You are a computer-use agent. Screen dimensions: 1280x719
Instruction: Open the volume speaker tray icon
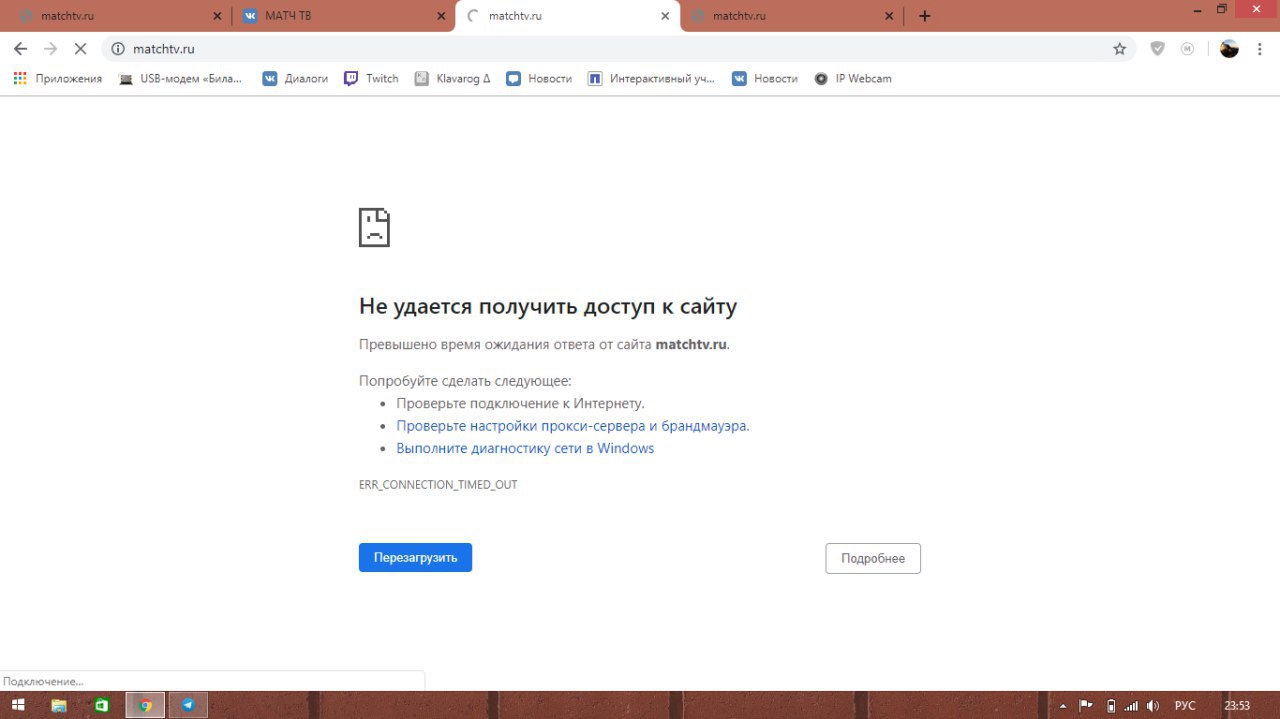click(x=1153, y=705)
